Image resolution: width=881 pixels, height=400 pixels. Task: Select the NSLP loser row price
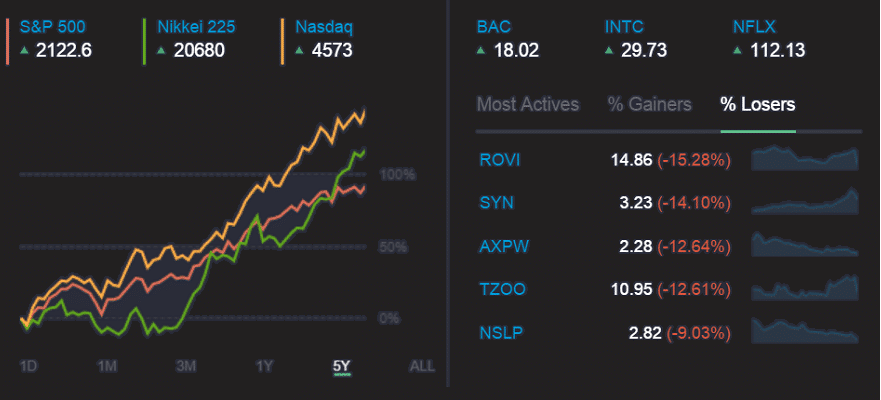[x=644, y=333]
